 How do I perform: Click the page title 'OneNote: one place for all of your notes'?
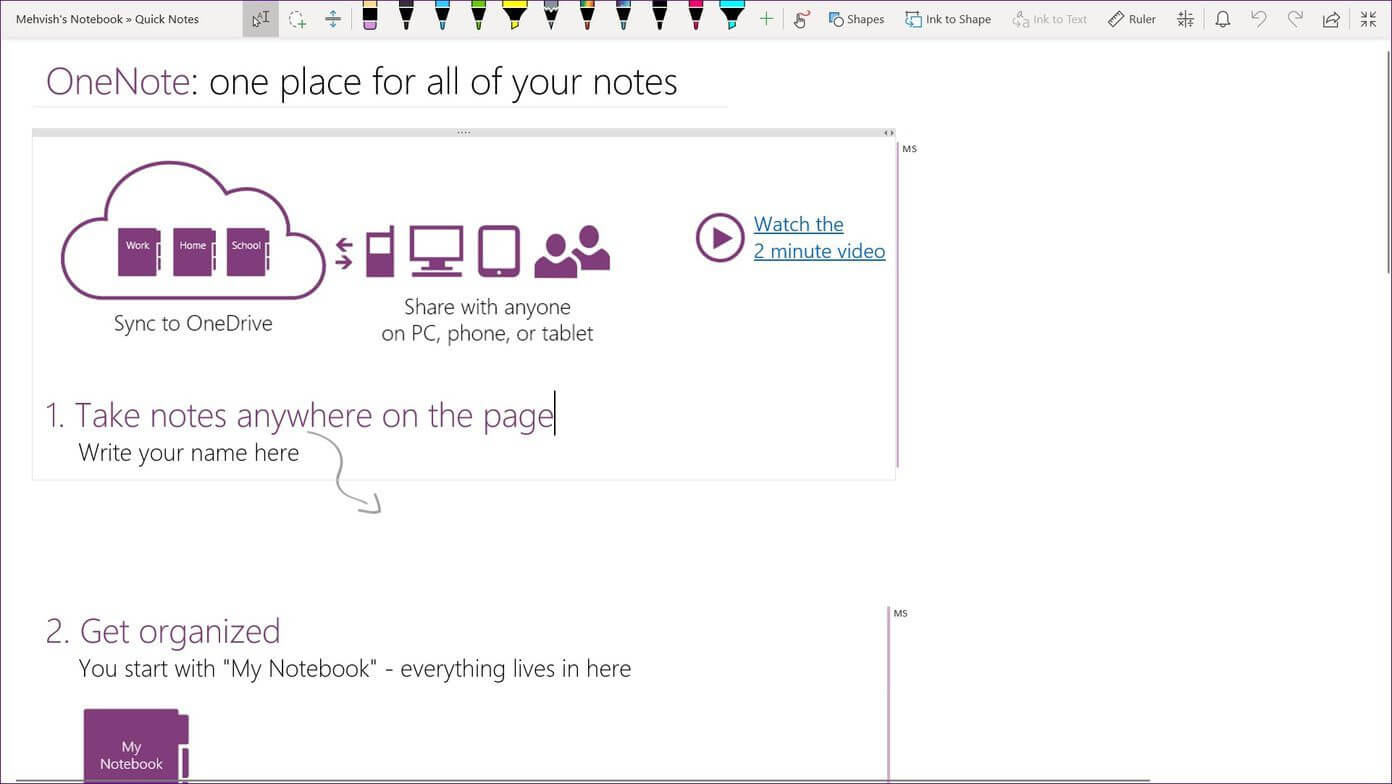tap(361, 82)
